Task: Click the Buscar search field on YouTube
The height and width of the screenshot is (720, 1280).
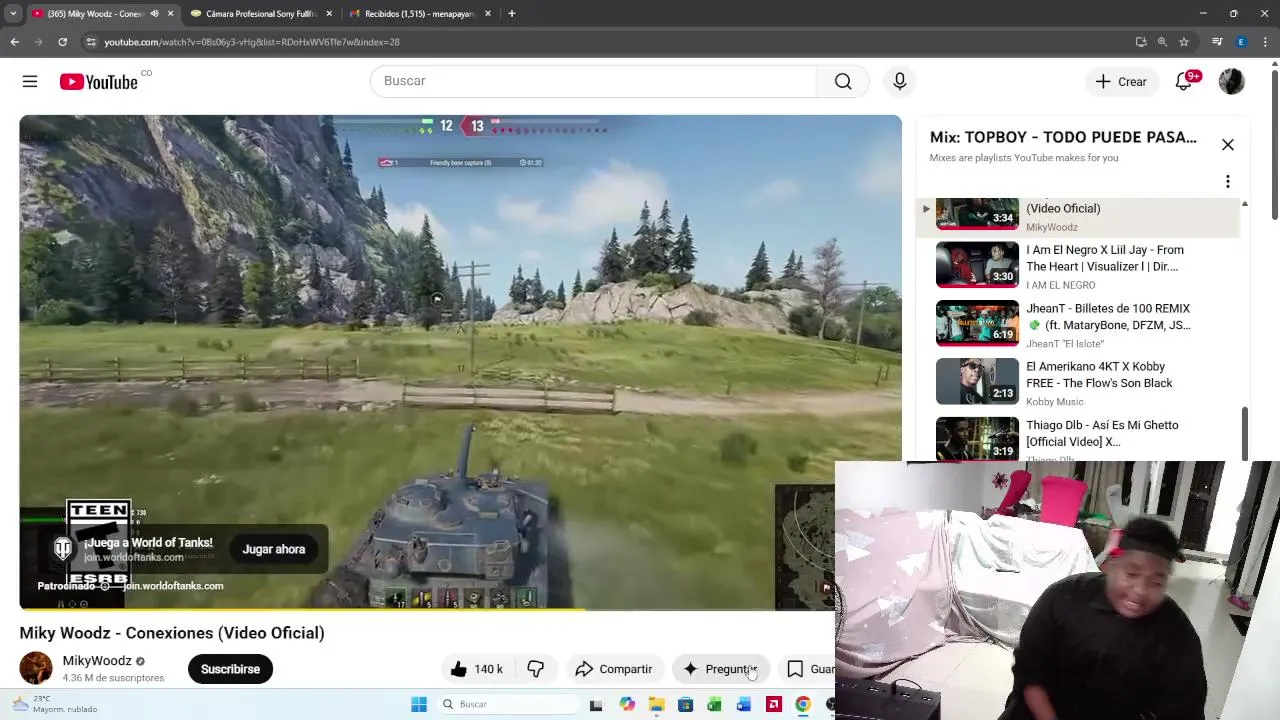Action: [594, 81]
